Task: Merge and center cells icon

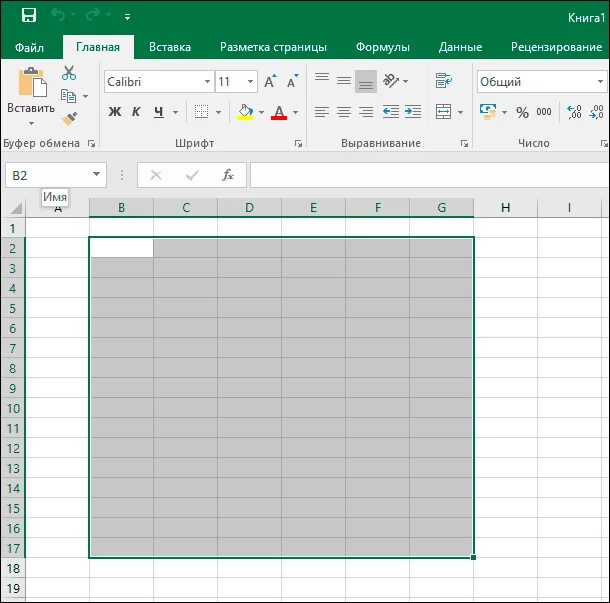Action: point(443,112)
